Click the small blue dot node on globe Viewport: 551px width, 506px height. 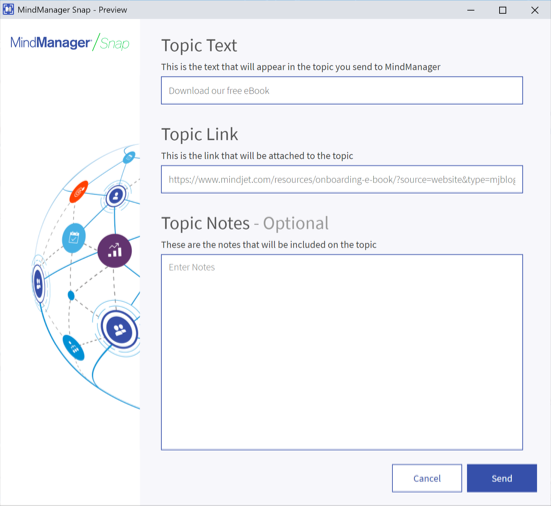click(x=71, y=295)
